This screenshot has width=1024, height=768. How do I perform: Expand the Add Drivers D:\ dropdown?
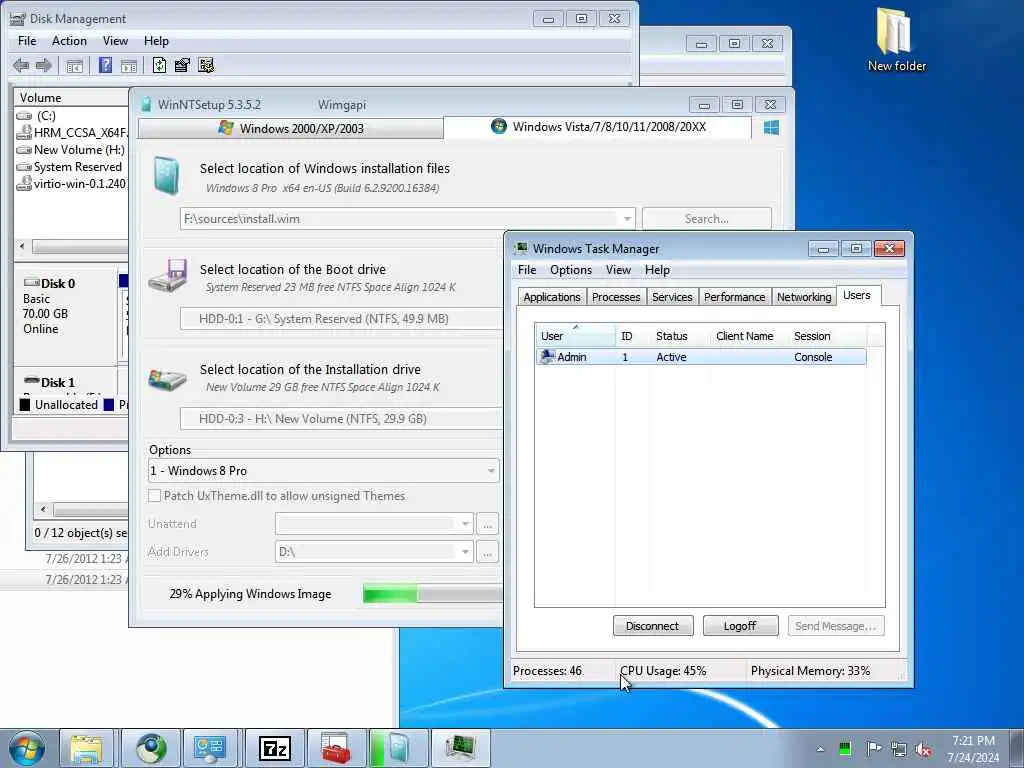pos(465,552)
